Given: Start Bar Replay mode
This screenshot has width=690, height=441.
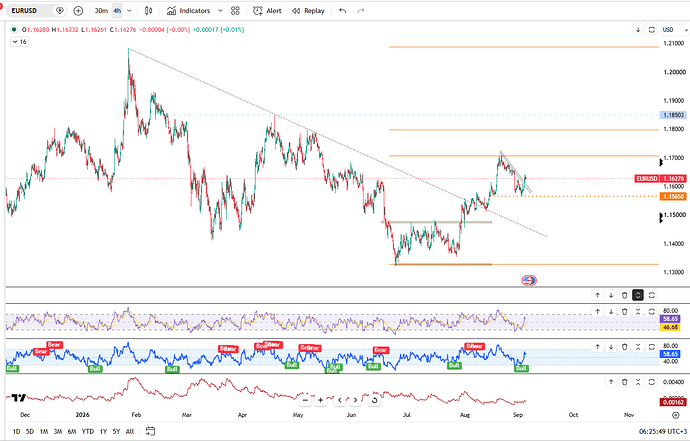Looking at the screenshot, I should click(x=308, y=11).
